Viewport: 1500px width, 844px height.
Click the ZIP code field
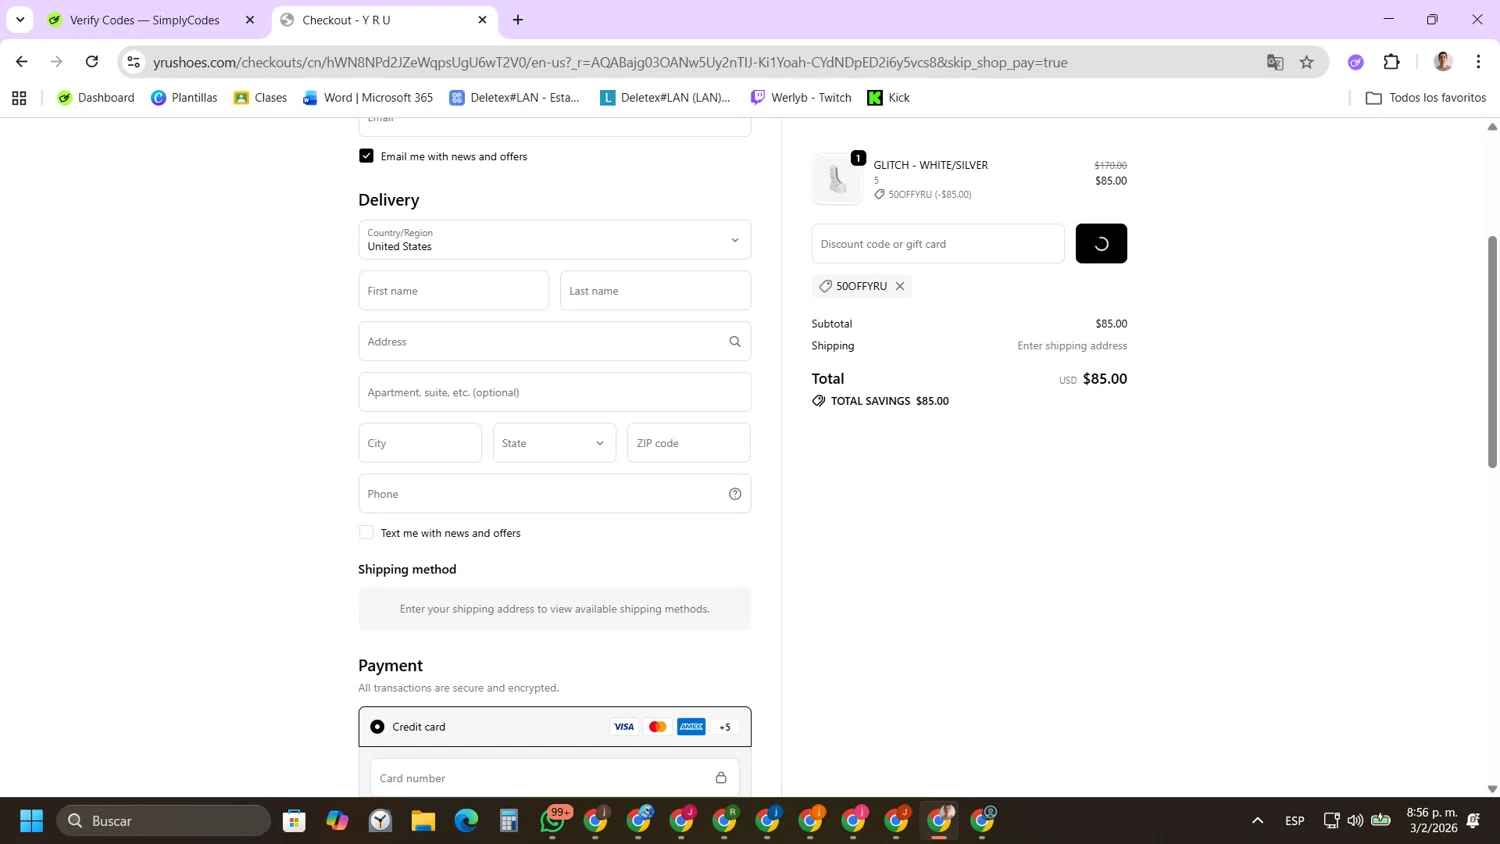point(688,443)
